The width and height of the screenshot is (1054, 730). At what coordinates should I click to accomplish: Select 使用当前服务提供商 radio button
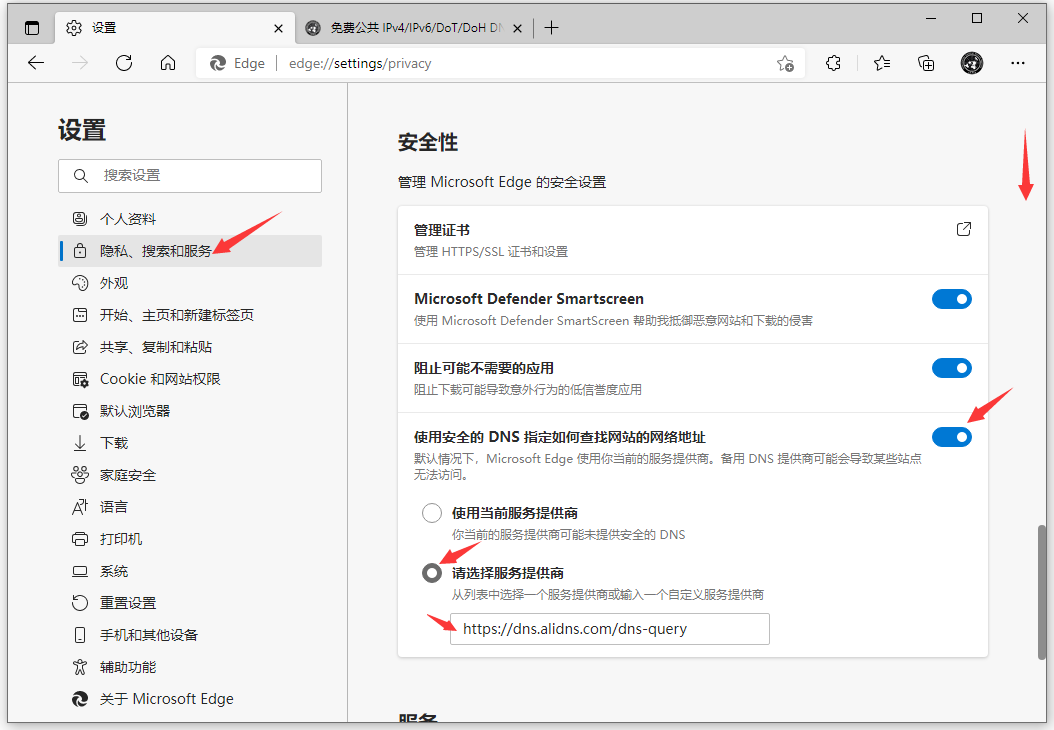click(432, 513)
